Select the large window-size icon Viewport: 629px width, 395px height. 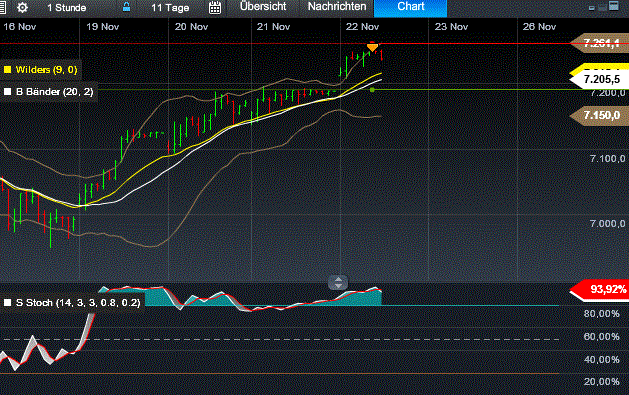click(x=614, y=6)
